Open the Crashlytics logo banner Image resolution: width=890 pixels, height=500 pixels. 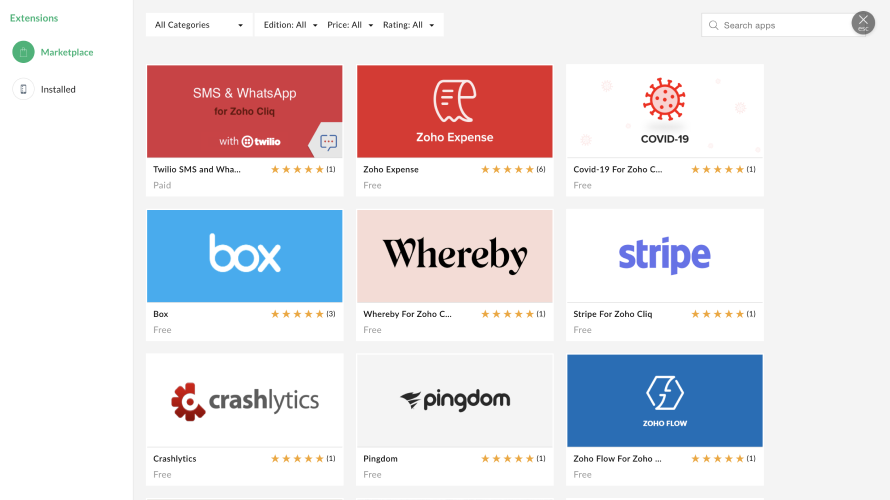[x=245, y=401]
